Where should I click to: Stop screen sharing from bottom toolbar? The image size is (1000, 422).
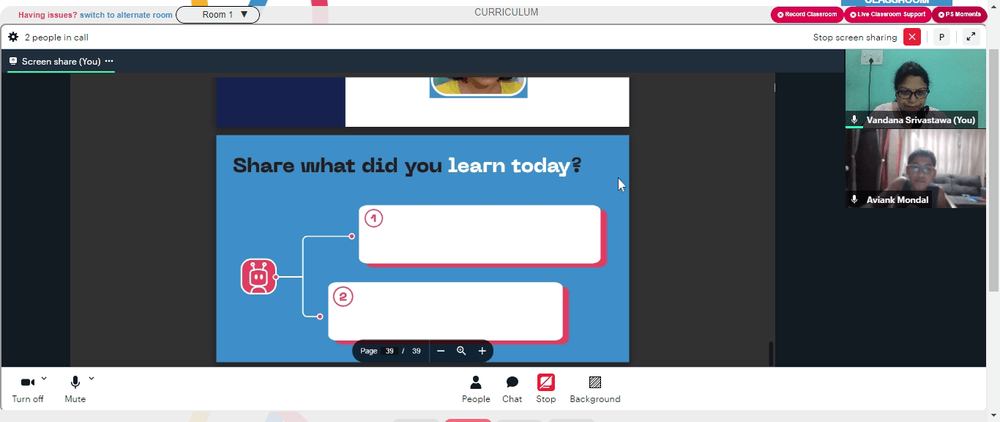pyautogui.click(x=545, y=389)
